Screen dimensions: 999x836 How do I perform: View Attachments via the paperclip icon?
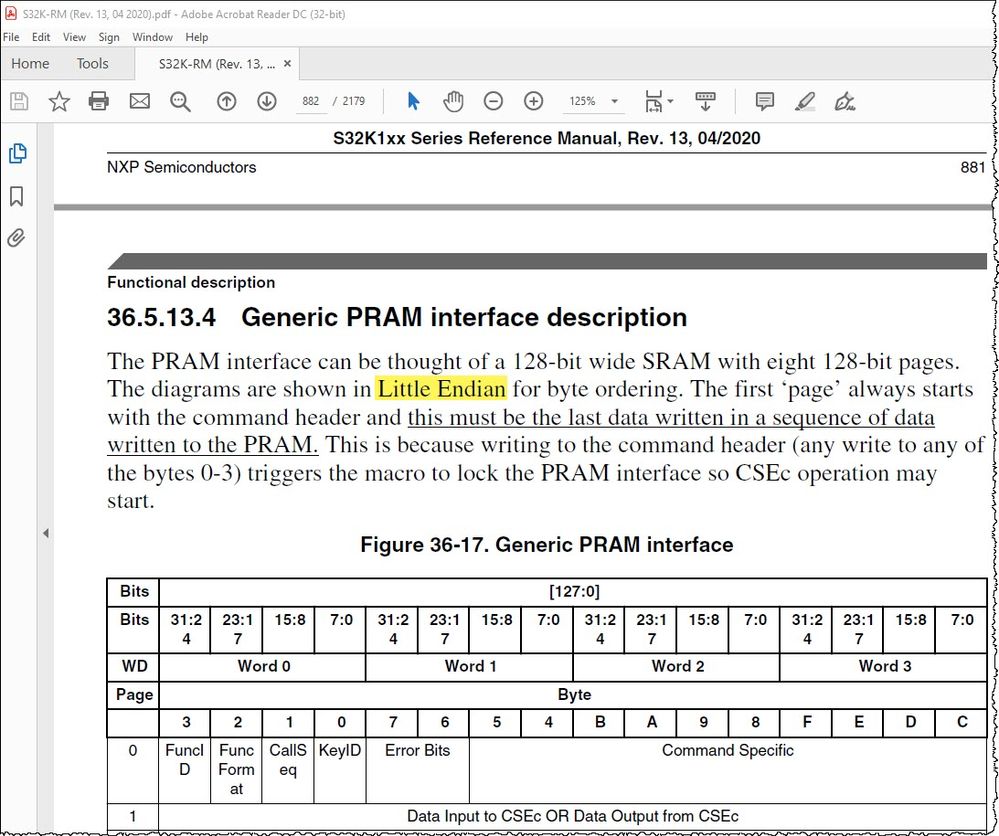coord(17,238)
